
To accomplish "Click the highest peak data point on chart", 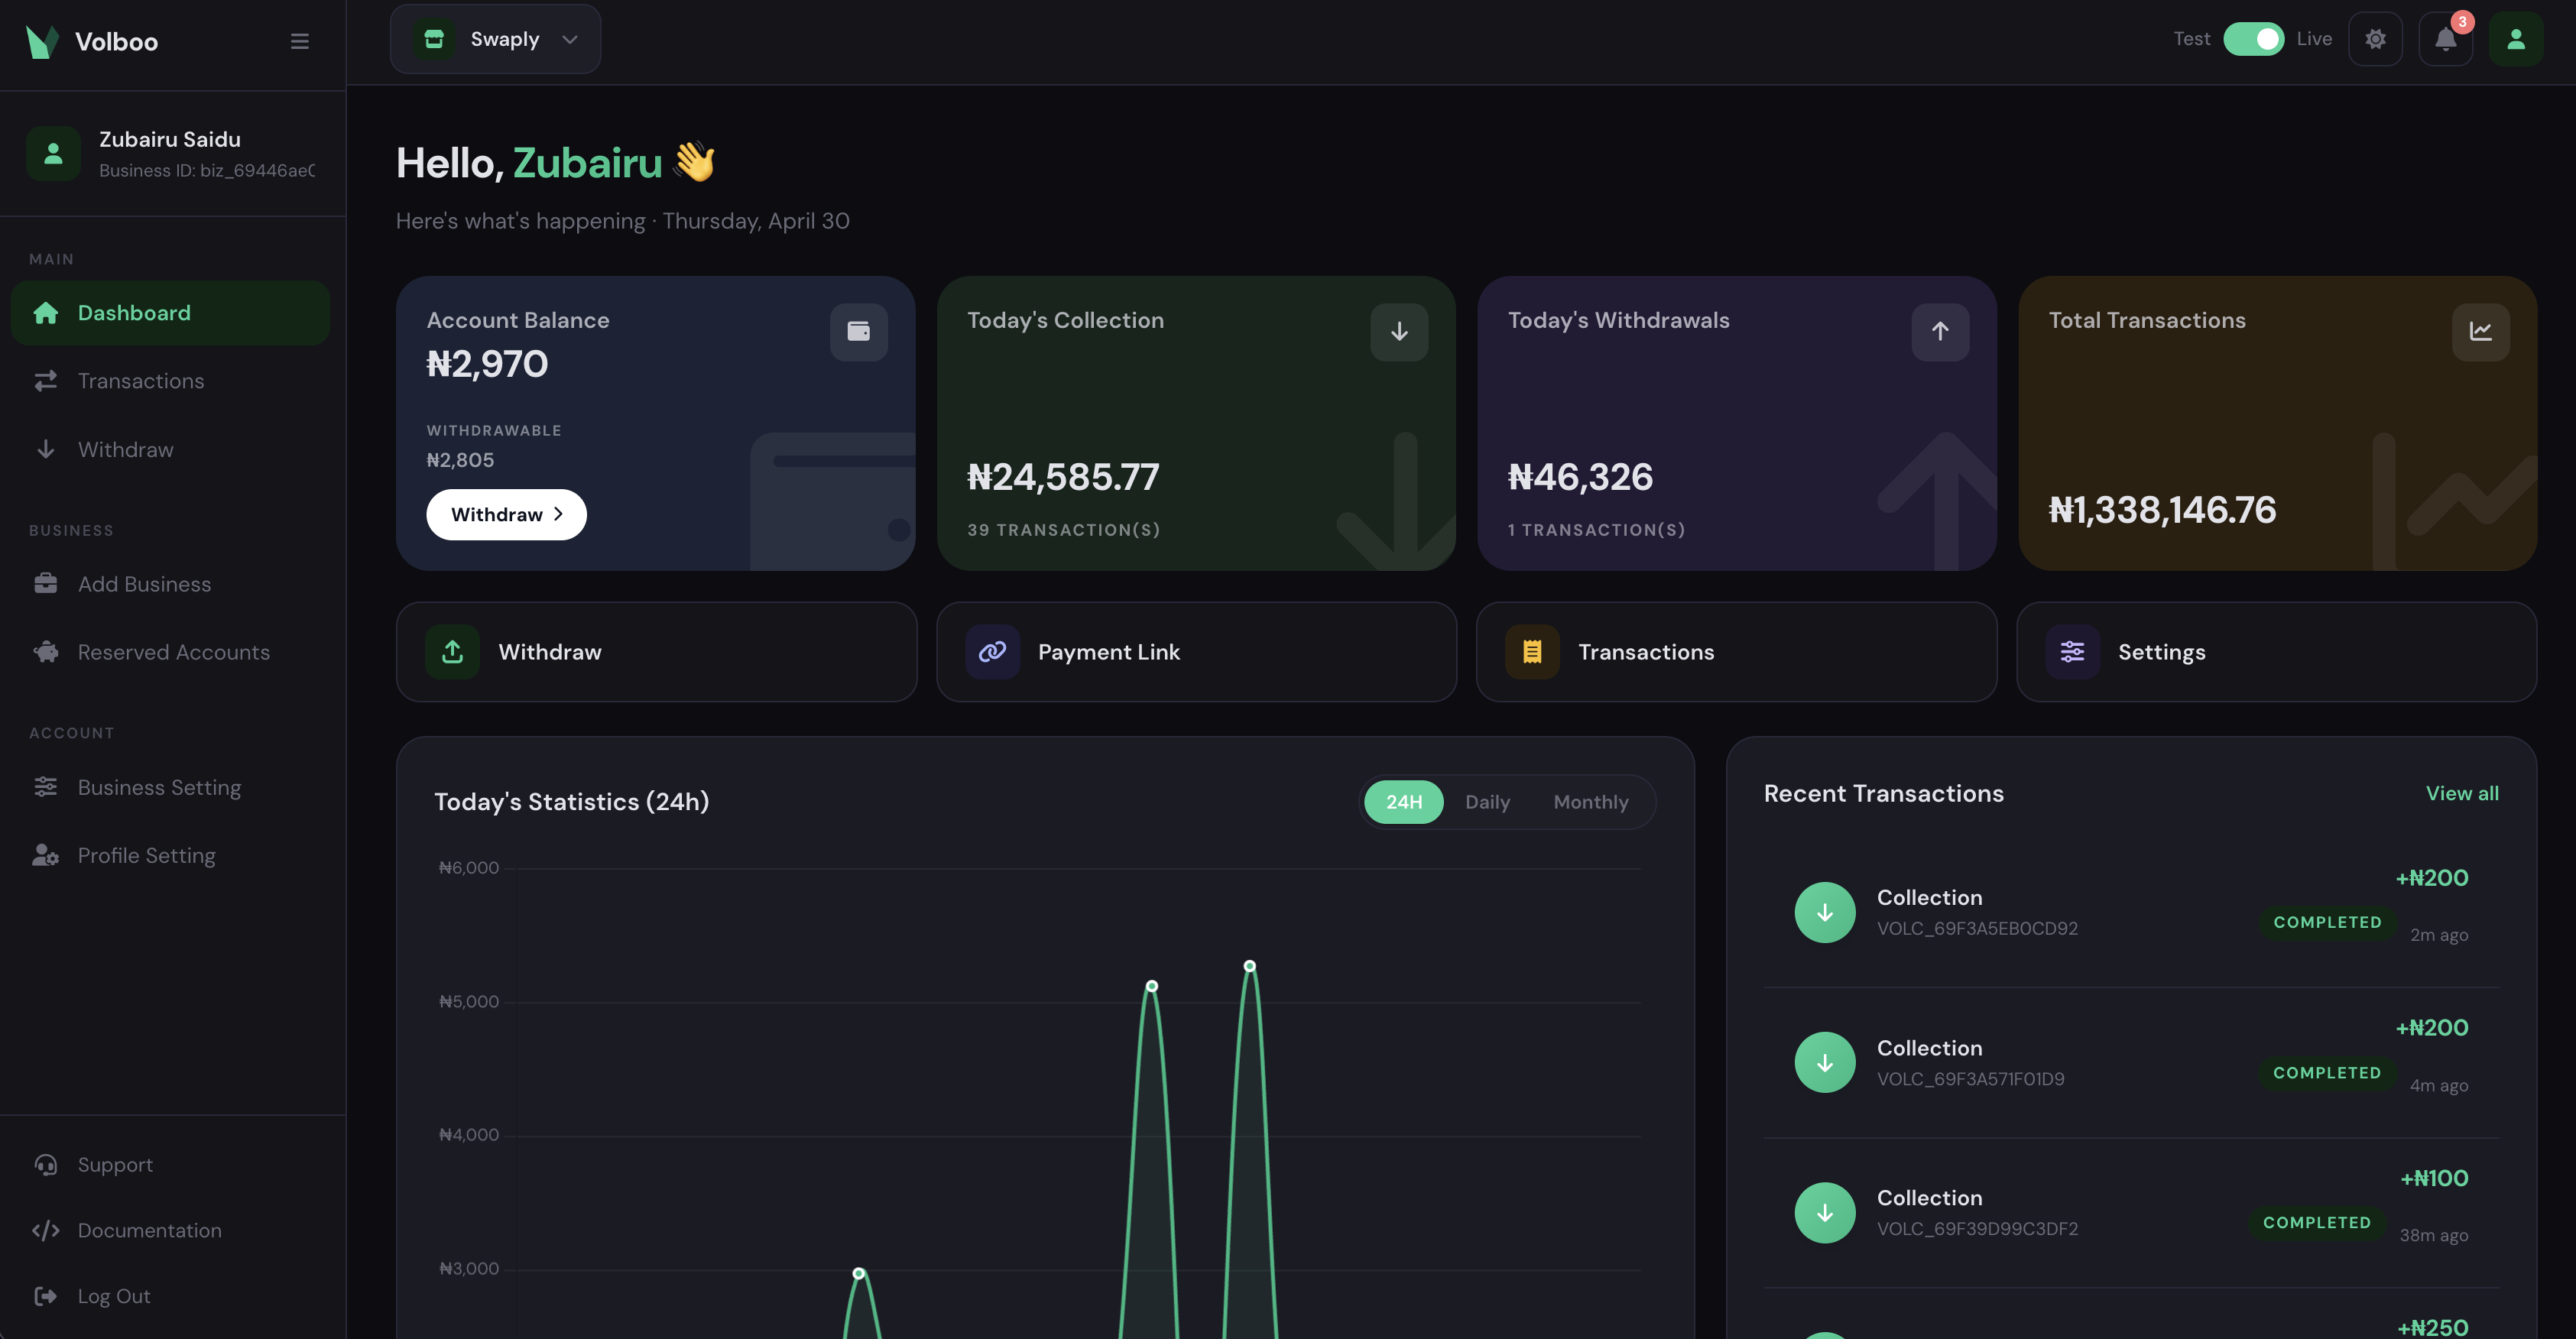I will 1249,966.
